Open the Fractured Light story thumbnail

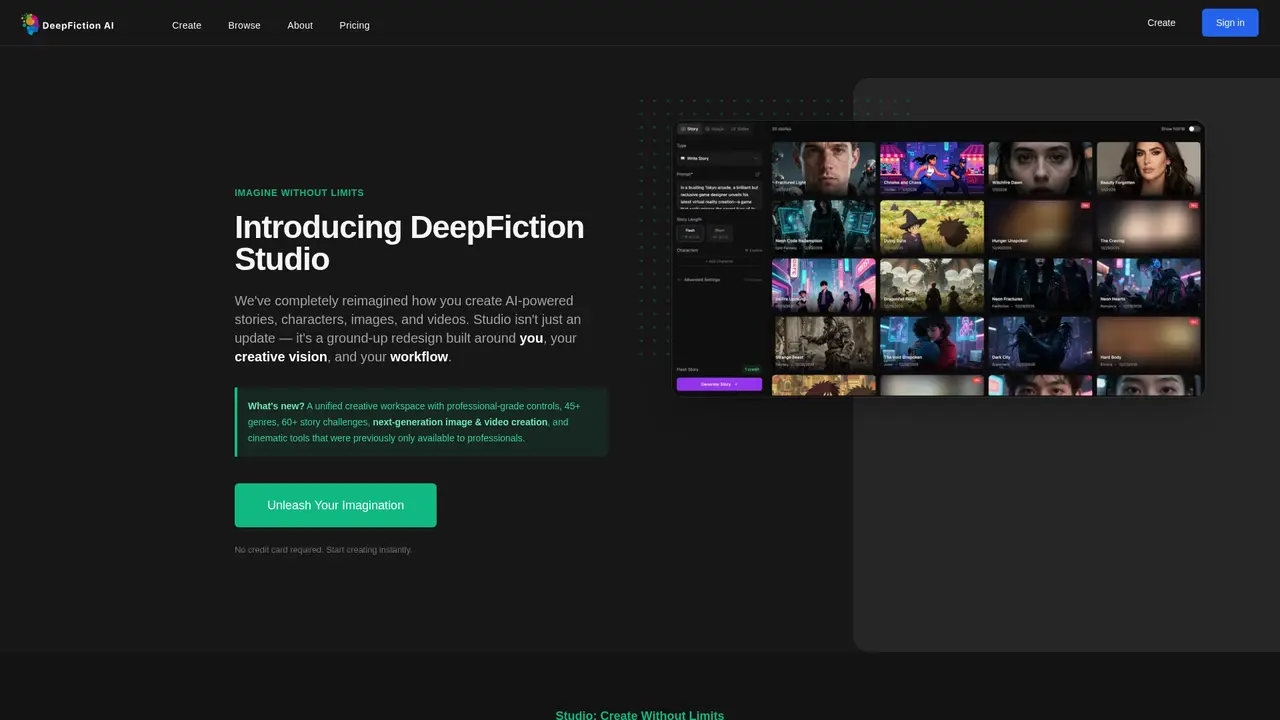(824, 168)
